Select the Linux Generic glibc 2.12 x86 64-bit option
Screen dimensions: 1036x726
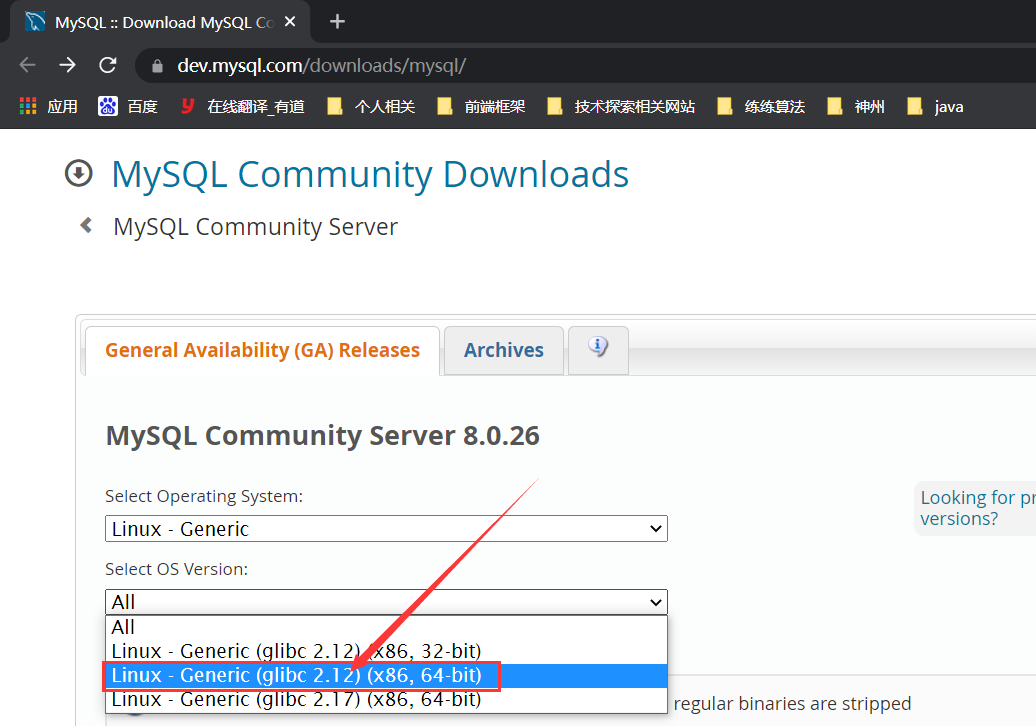tap(300, 675)
